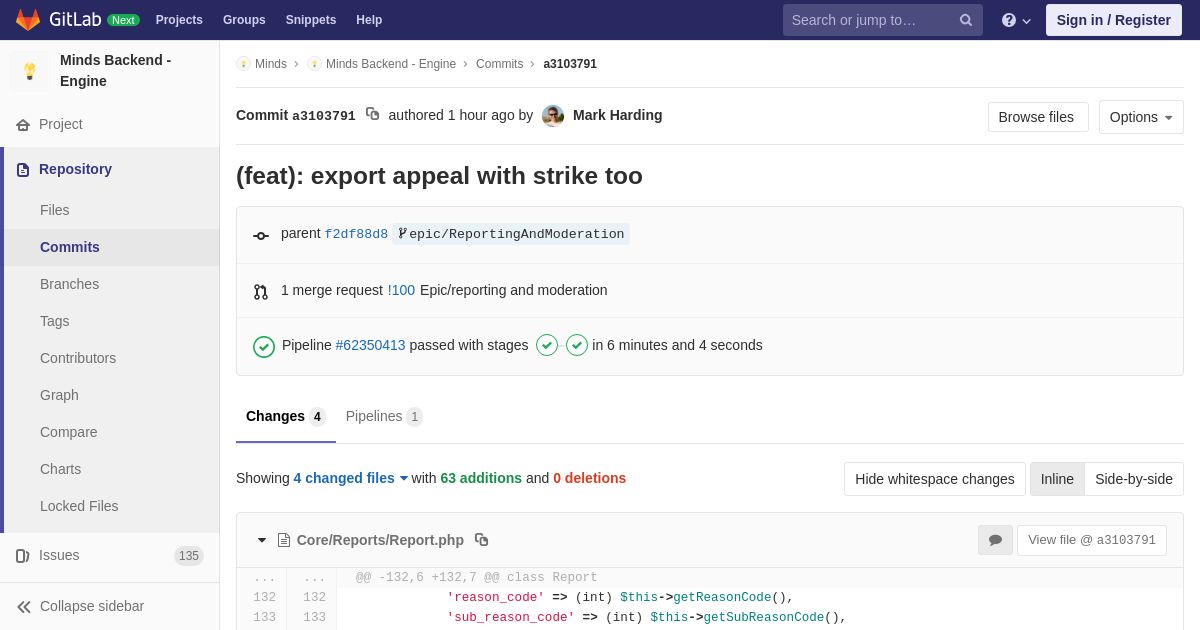Toggle Hide whitespace changes
Viewport: 1200px width, 630px height.
coord(934,479)
